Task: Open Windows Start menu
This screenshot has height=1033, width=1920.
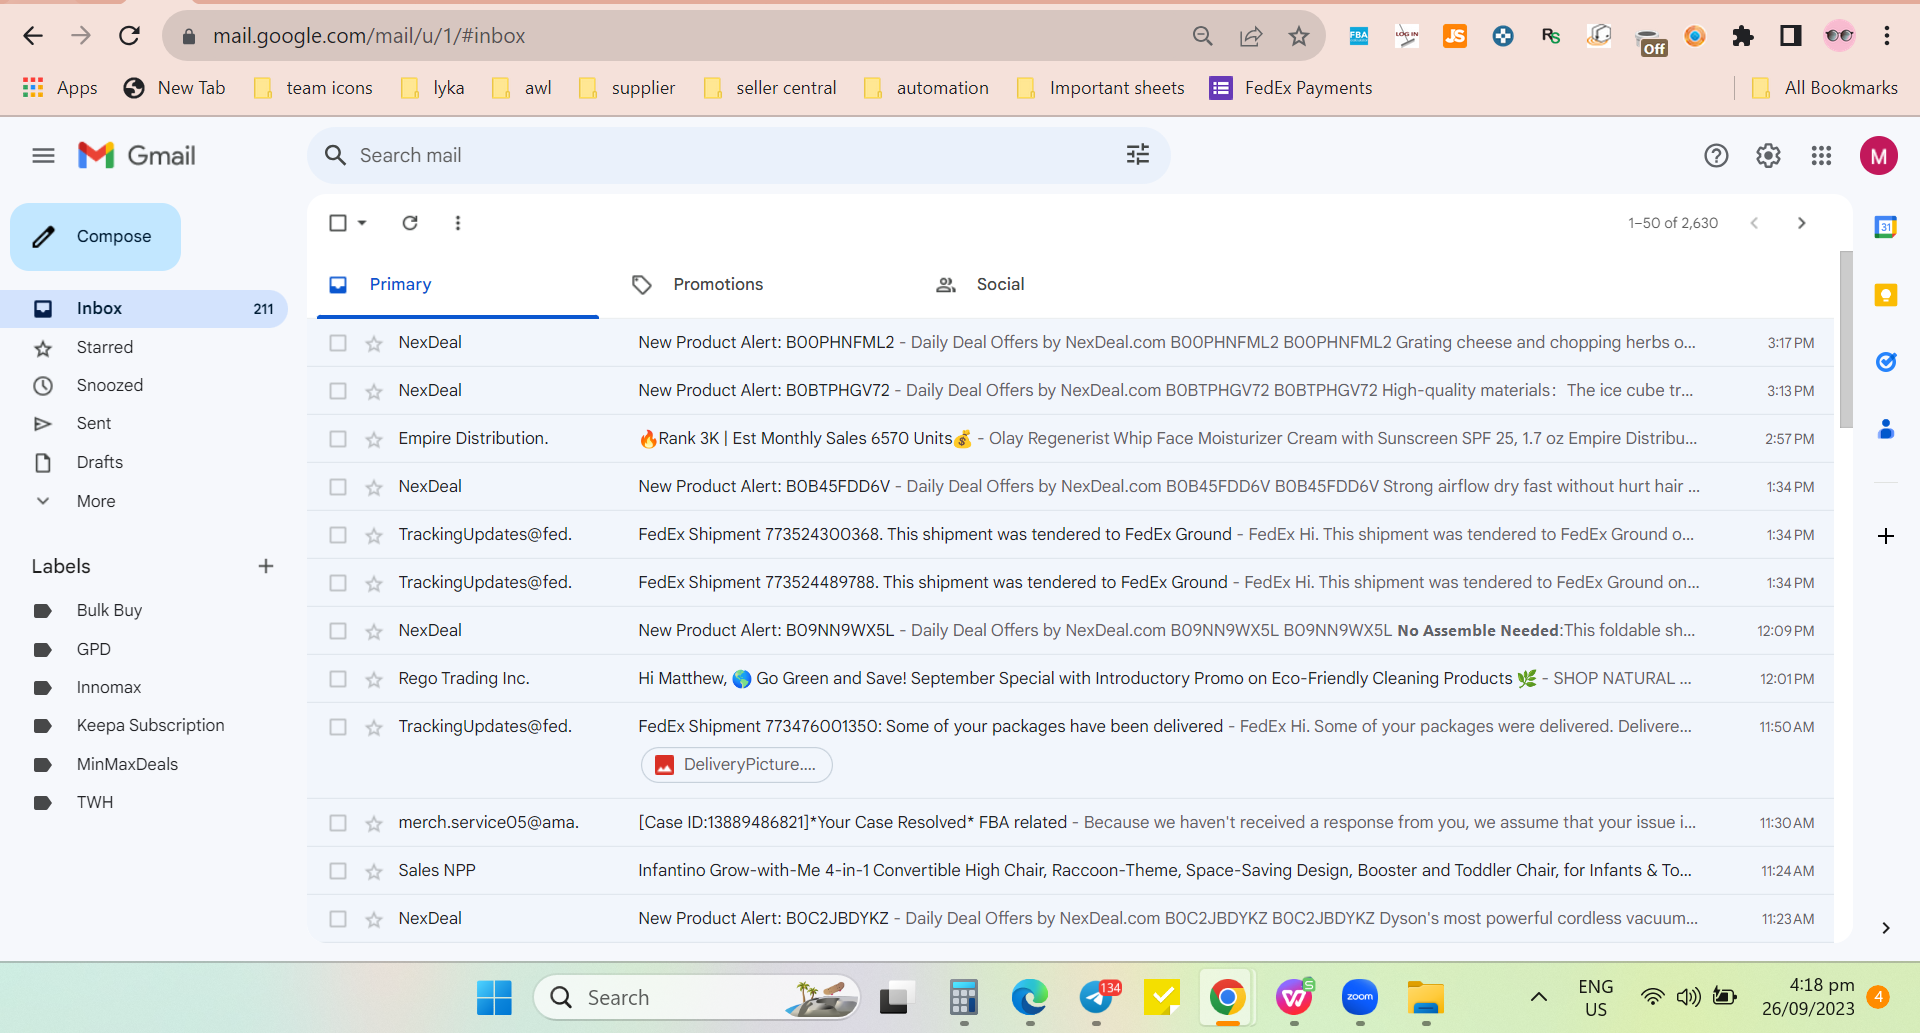Action: (x=494, y=997)
